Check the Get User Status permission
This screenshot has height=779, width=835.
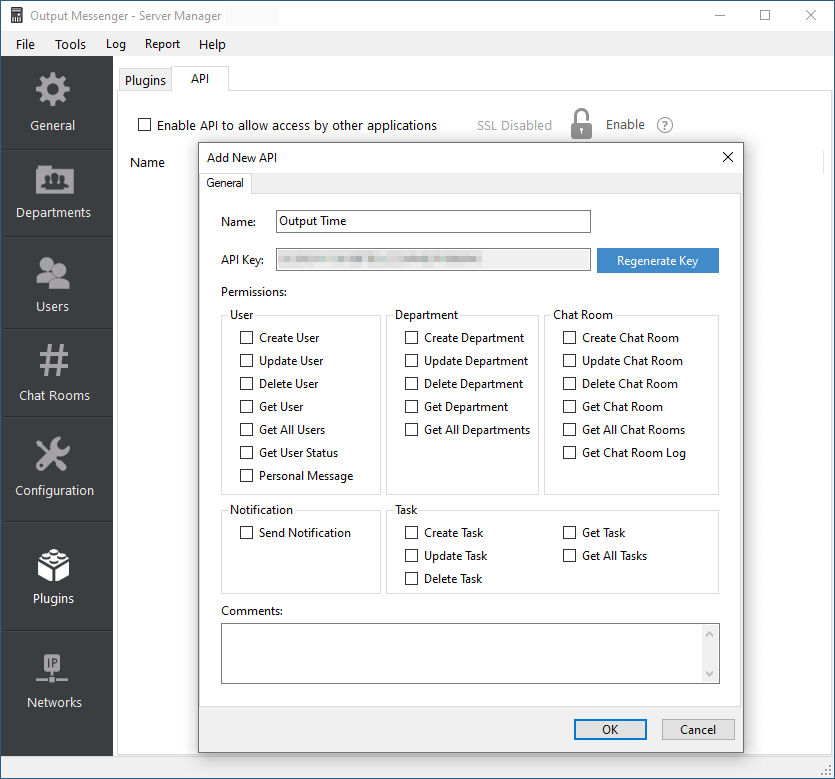[x=246, y=452]
